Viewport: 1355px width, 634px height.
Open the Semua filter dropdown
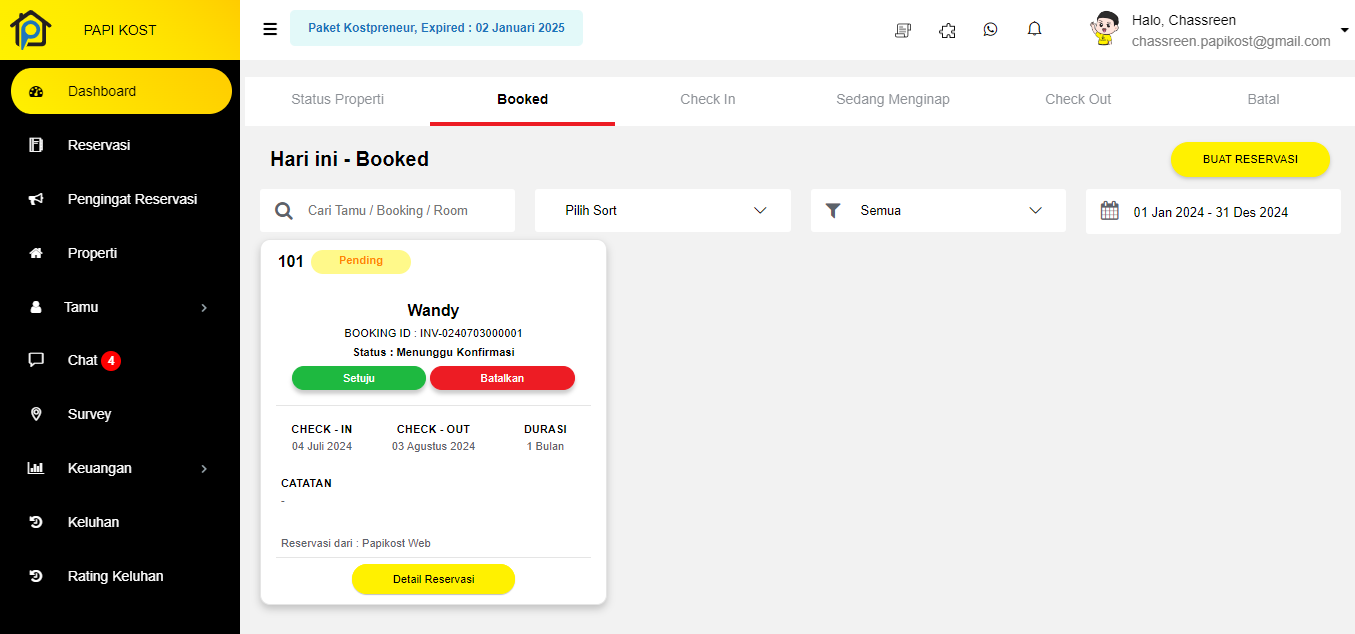coord(937,211)
